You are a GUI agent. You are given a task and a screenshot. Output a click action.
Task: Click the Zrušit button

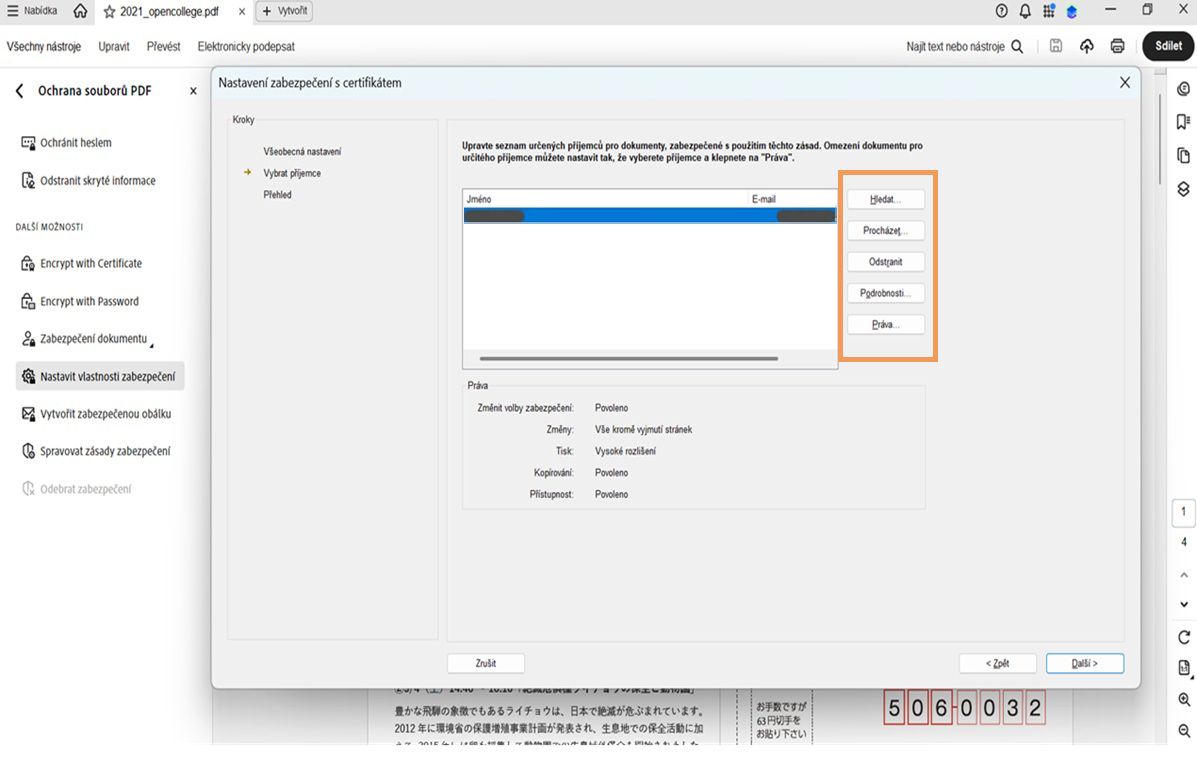(x=486, y=663)
